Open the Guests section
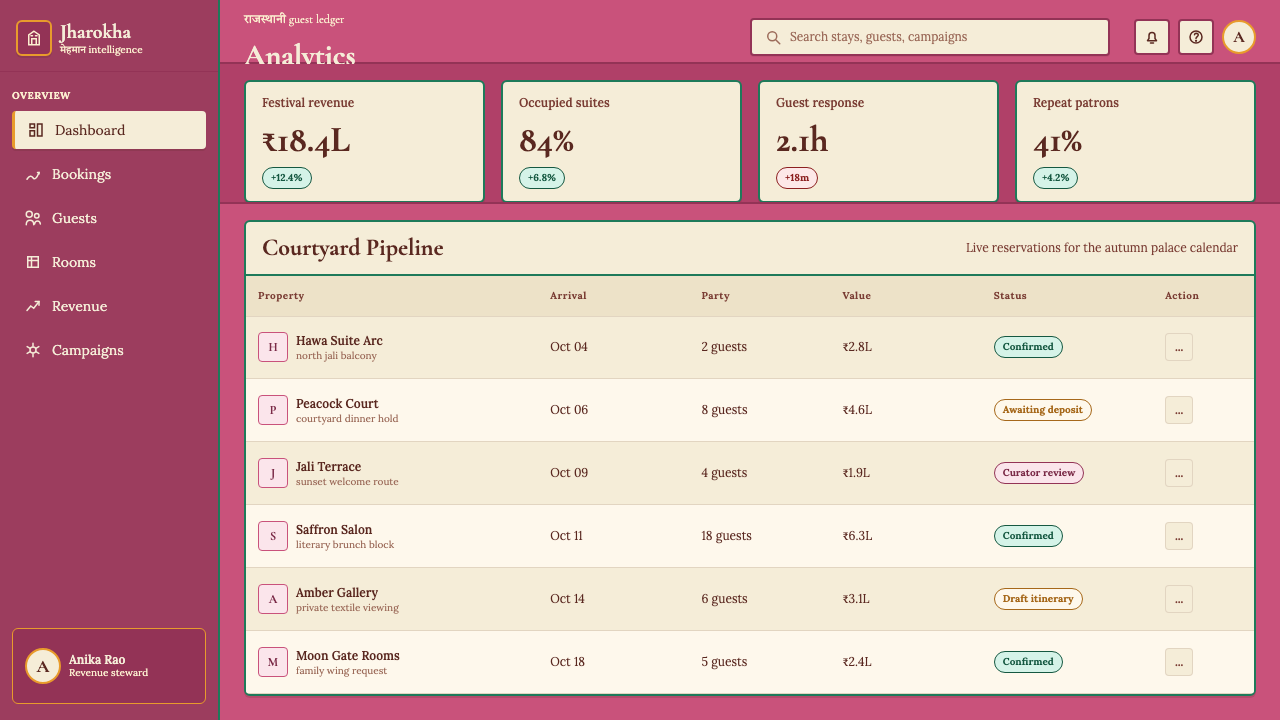 click(109, 218)
